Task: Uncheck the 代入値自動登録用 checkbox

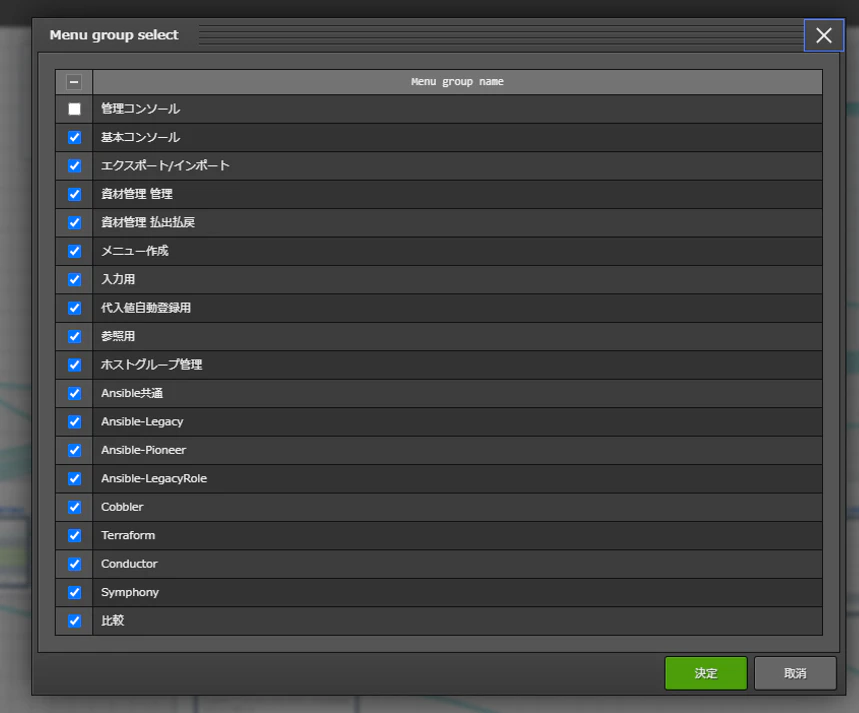Action: (x=74, y=308)
